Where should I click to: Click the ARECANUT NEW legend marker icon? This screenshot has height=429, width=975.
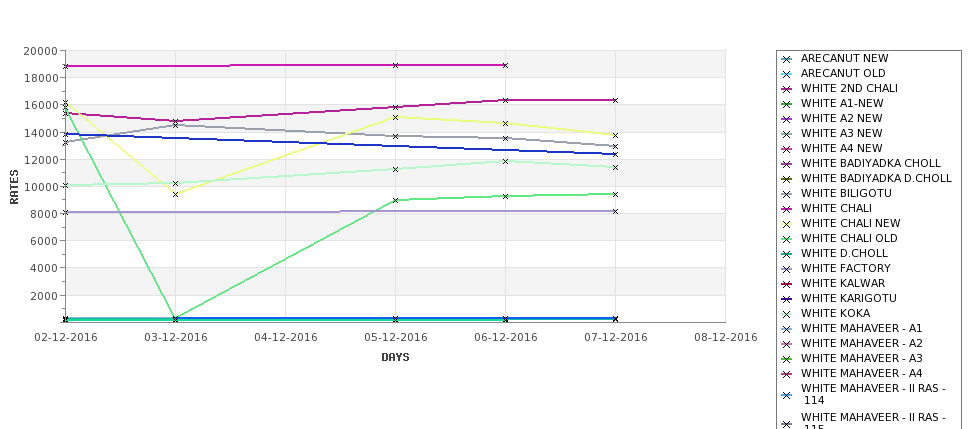click(x=787, y=59)
